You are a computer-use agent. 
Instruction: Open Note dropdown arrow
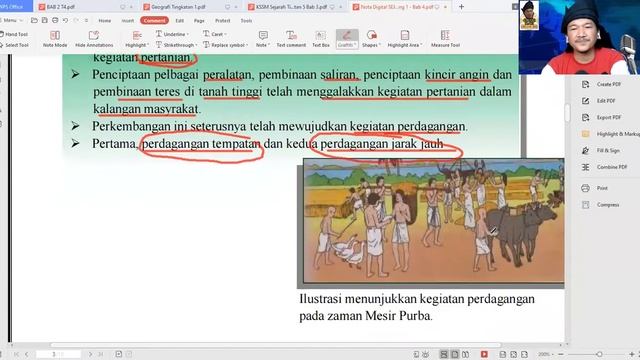click(269, 45)
